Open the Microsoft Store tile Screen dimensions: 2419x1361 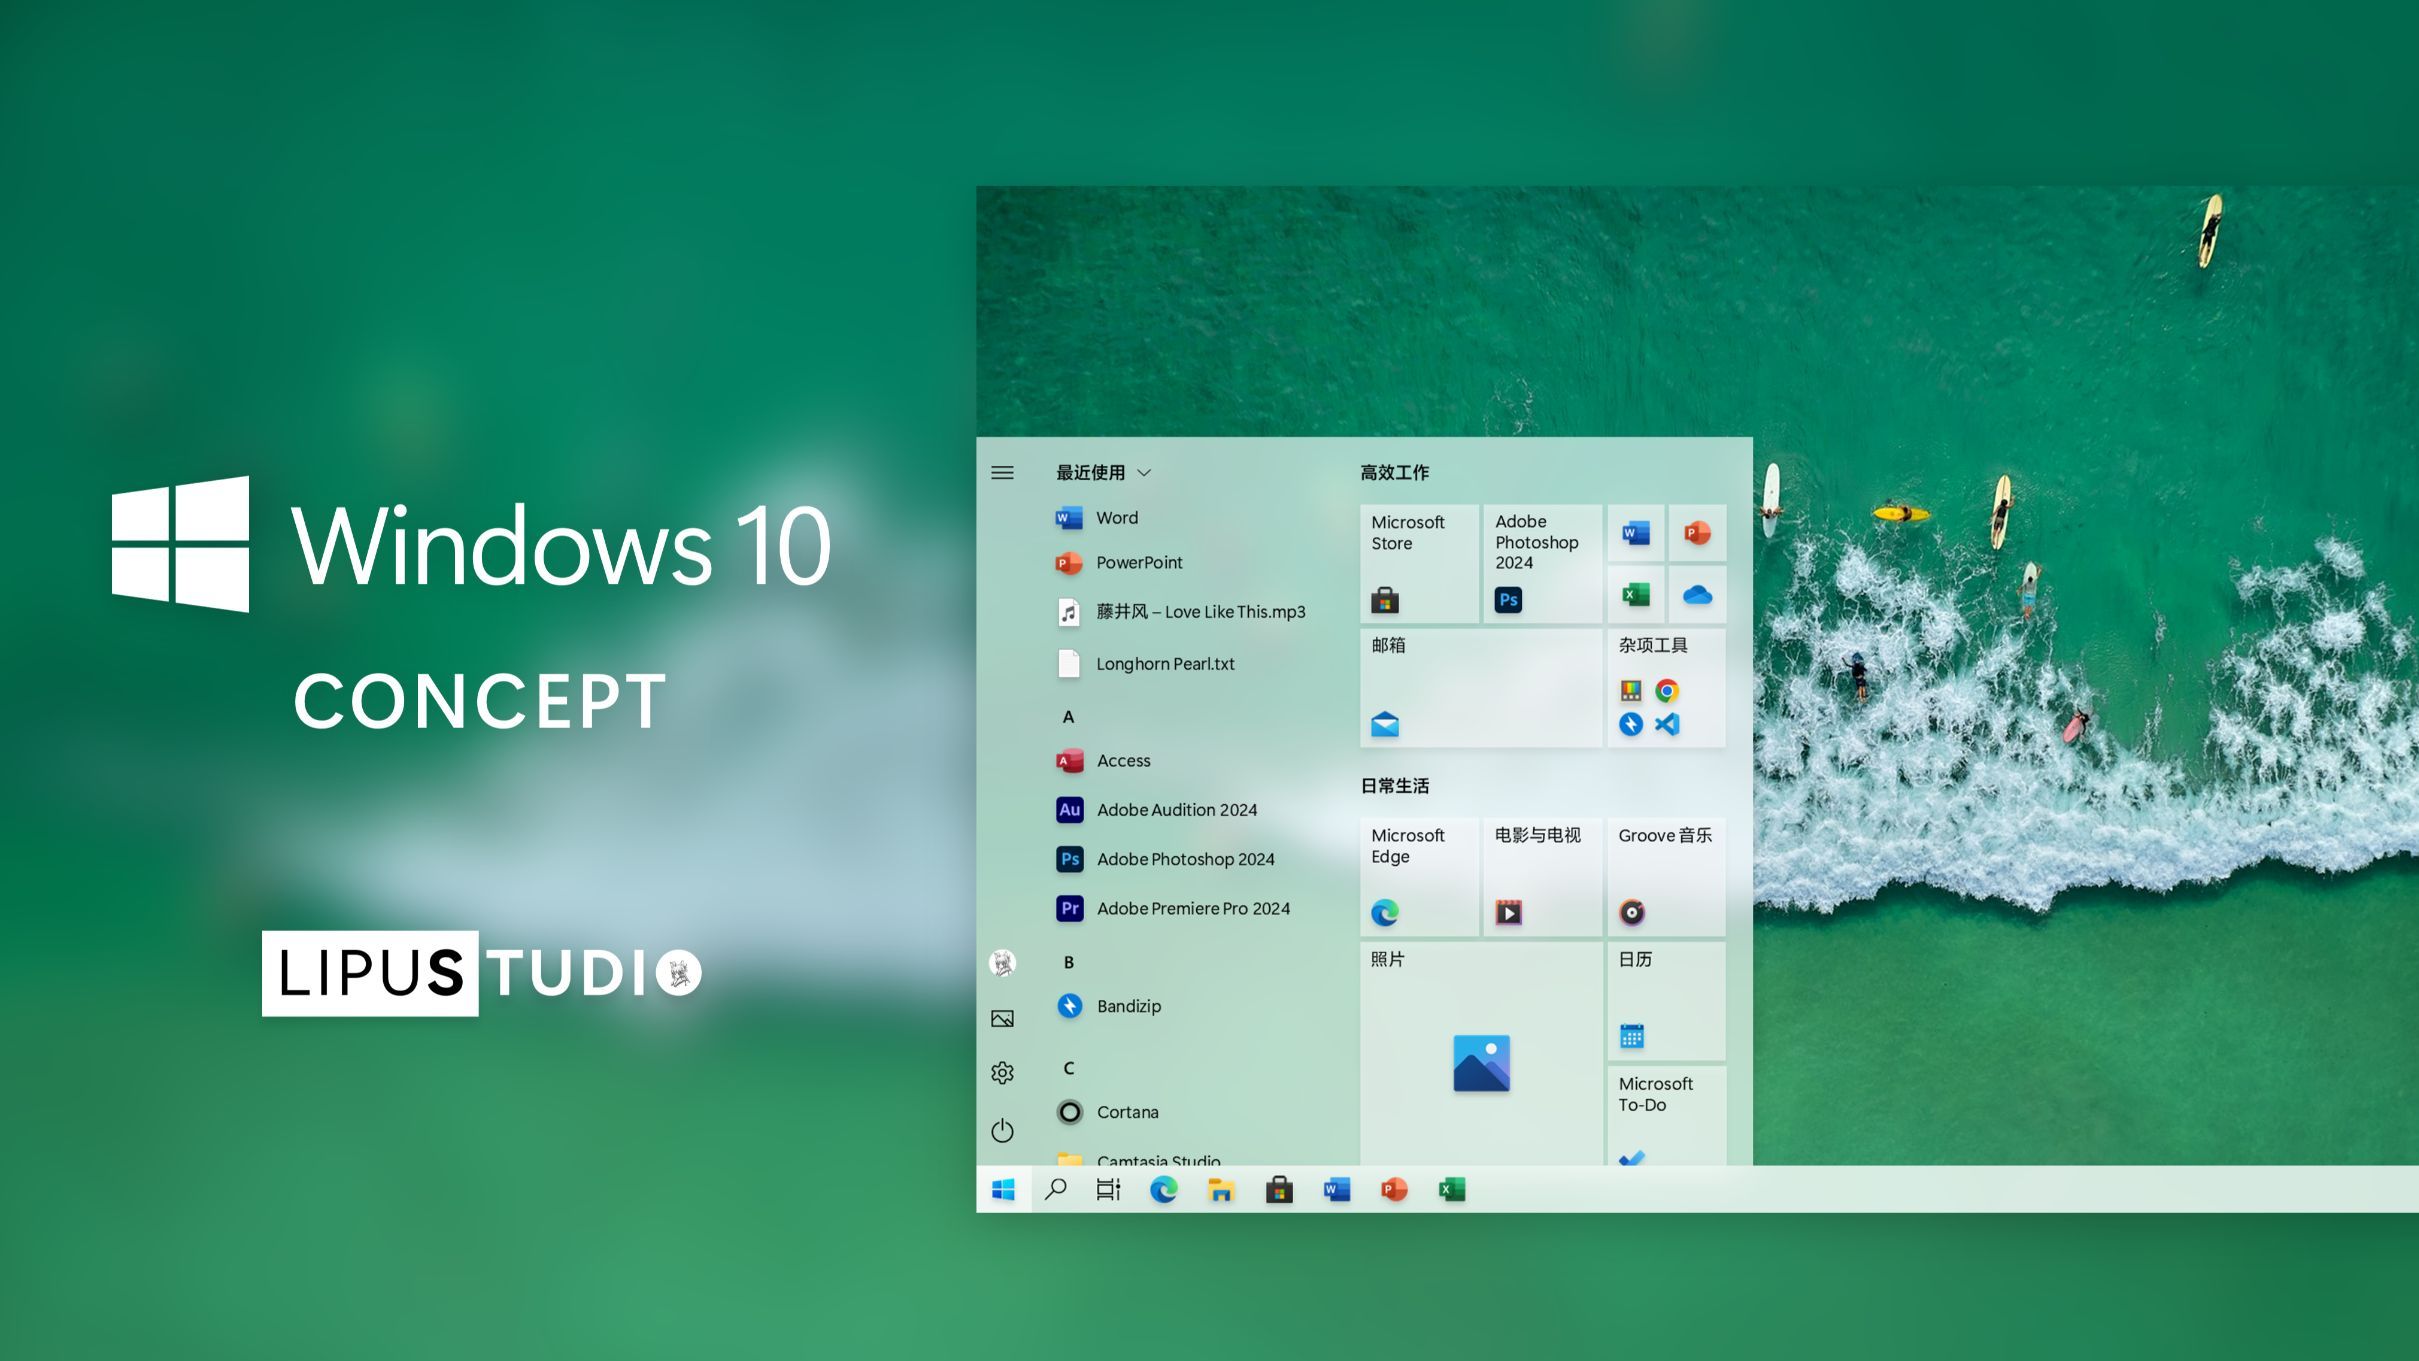[1419, 564]
